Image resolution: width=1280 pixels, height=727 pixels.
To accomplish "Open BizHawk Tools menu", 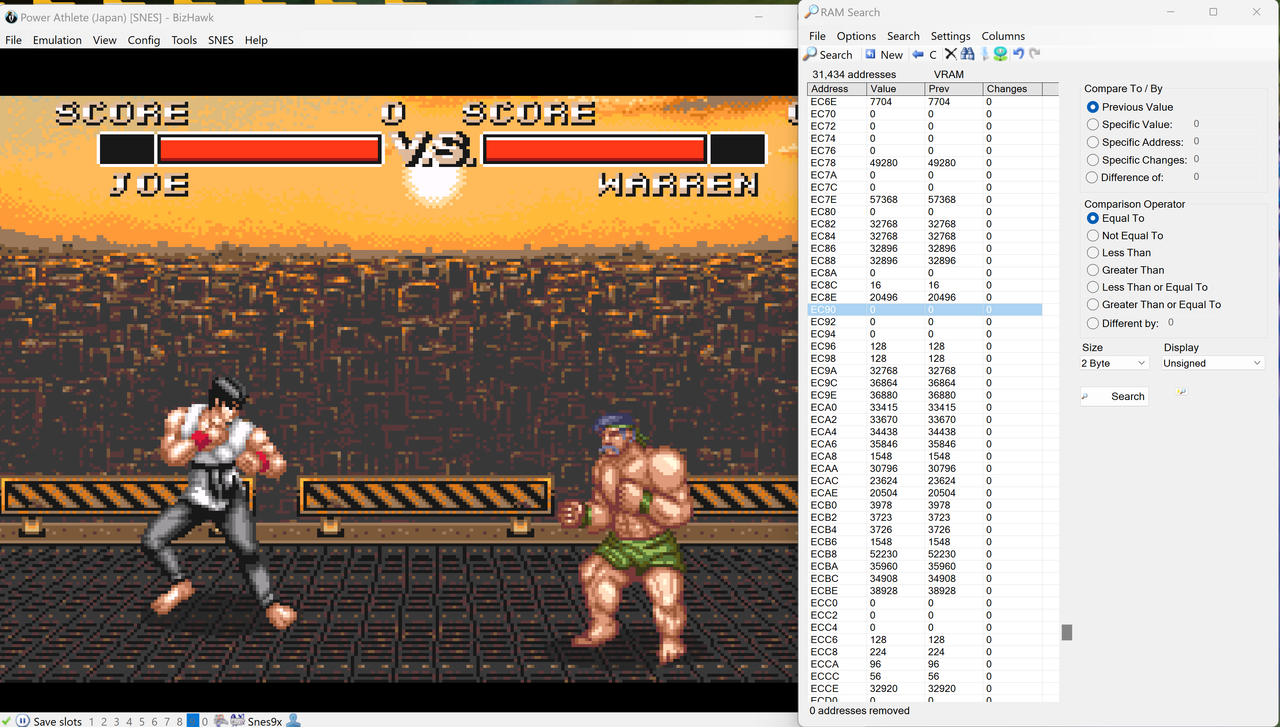I will [x=184, y=40].
